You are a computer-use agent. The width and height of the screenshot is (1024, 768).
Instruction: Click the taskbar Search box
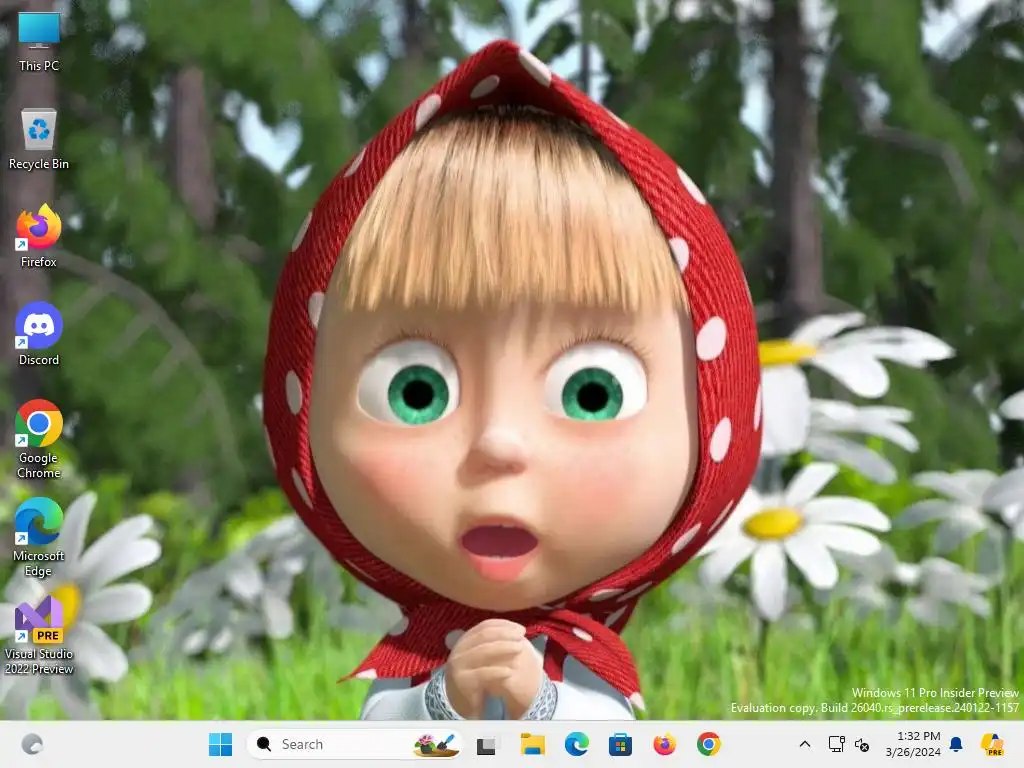pos(354,744)
